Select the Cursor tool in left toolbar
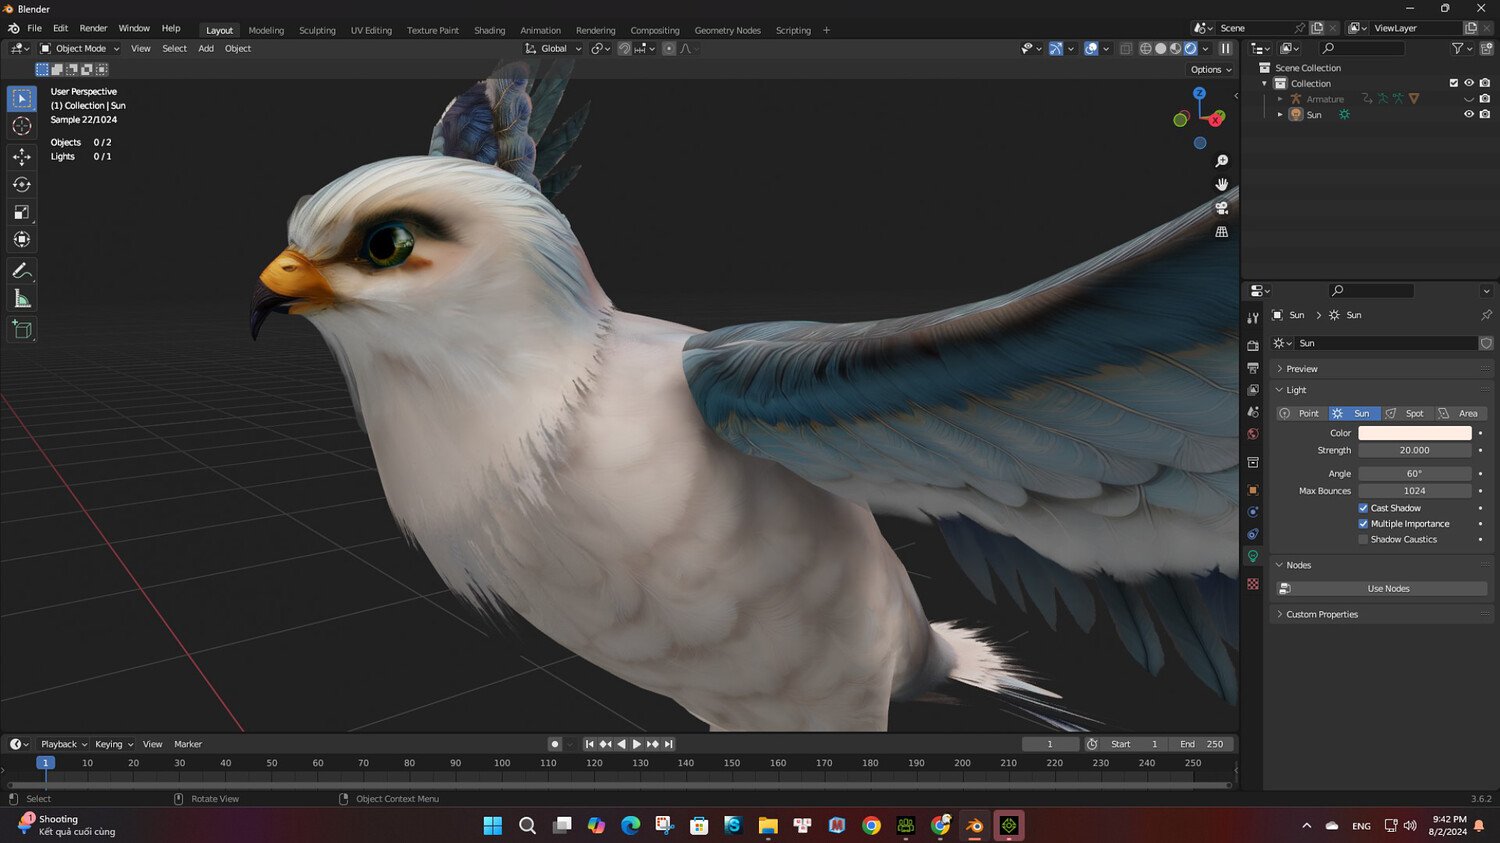The height and width of the screenshot is (843, 1500). click(22, 126)
